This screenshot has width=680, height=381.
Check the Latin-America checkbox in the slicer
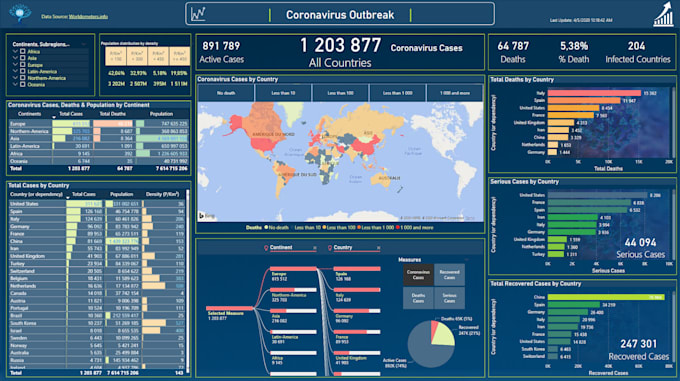23,72
